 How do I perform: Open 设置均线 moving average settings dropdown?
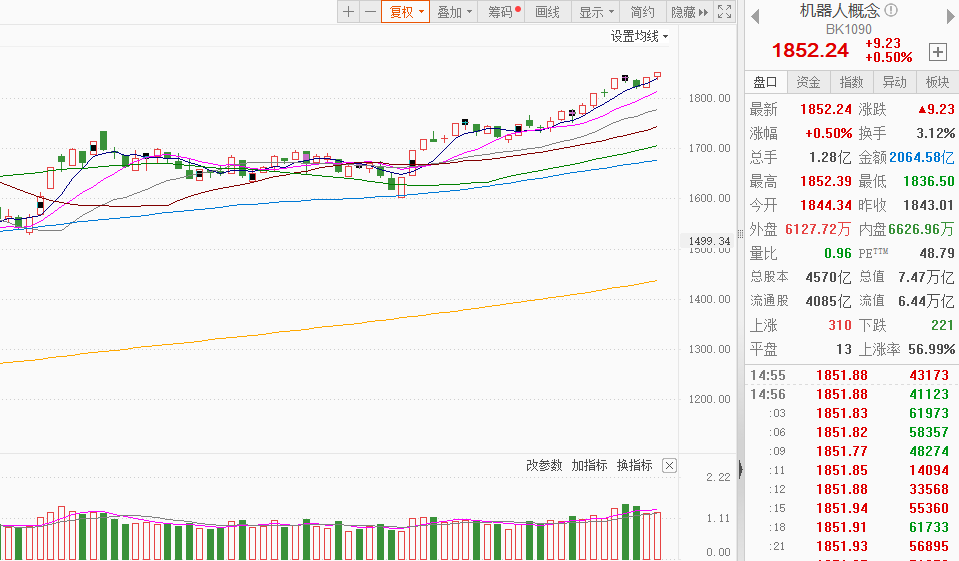pos(640,36)
